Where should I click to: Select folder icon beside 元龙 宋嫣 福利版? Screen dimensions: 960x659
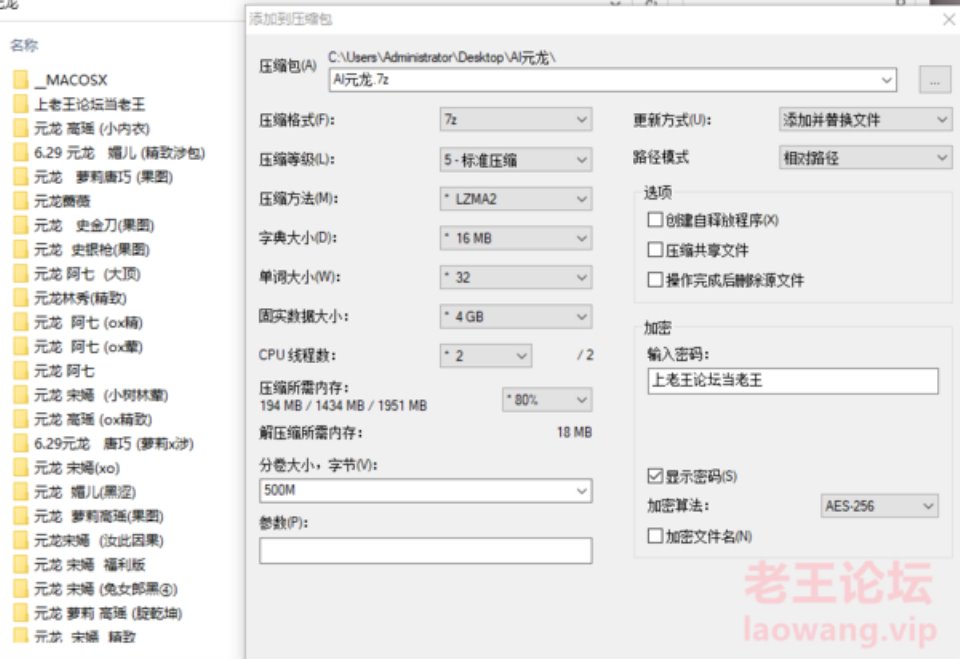coord(21,565)
